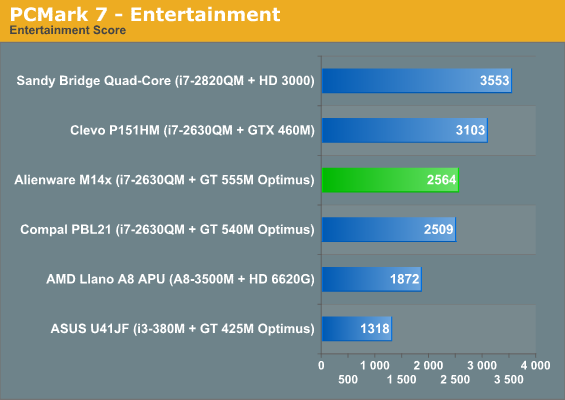Click the green bar value 2564
The height and width of the screenshot is (400, 565).
[x=441, y=179]
